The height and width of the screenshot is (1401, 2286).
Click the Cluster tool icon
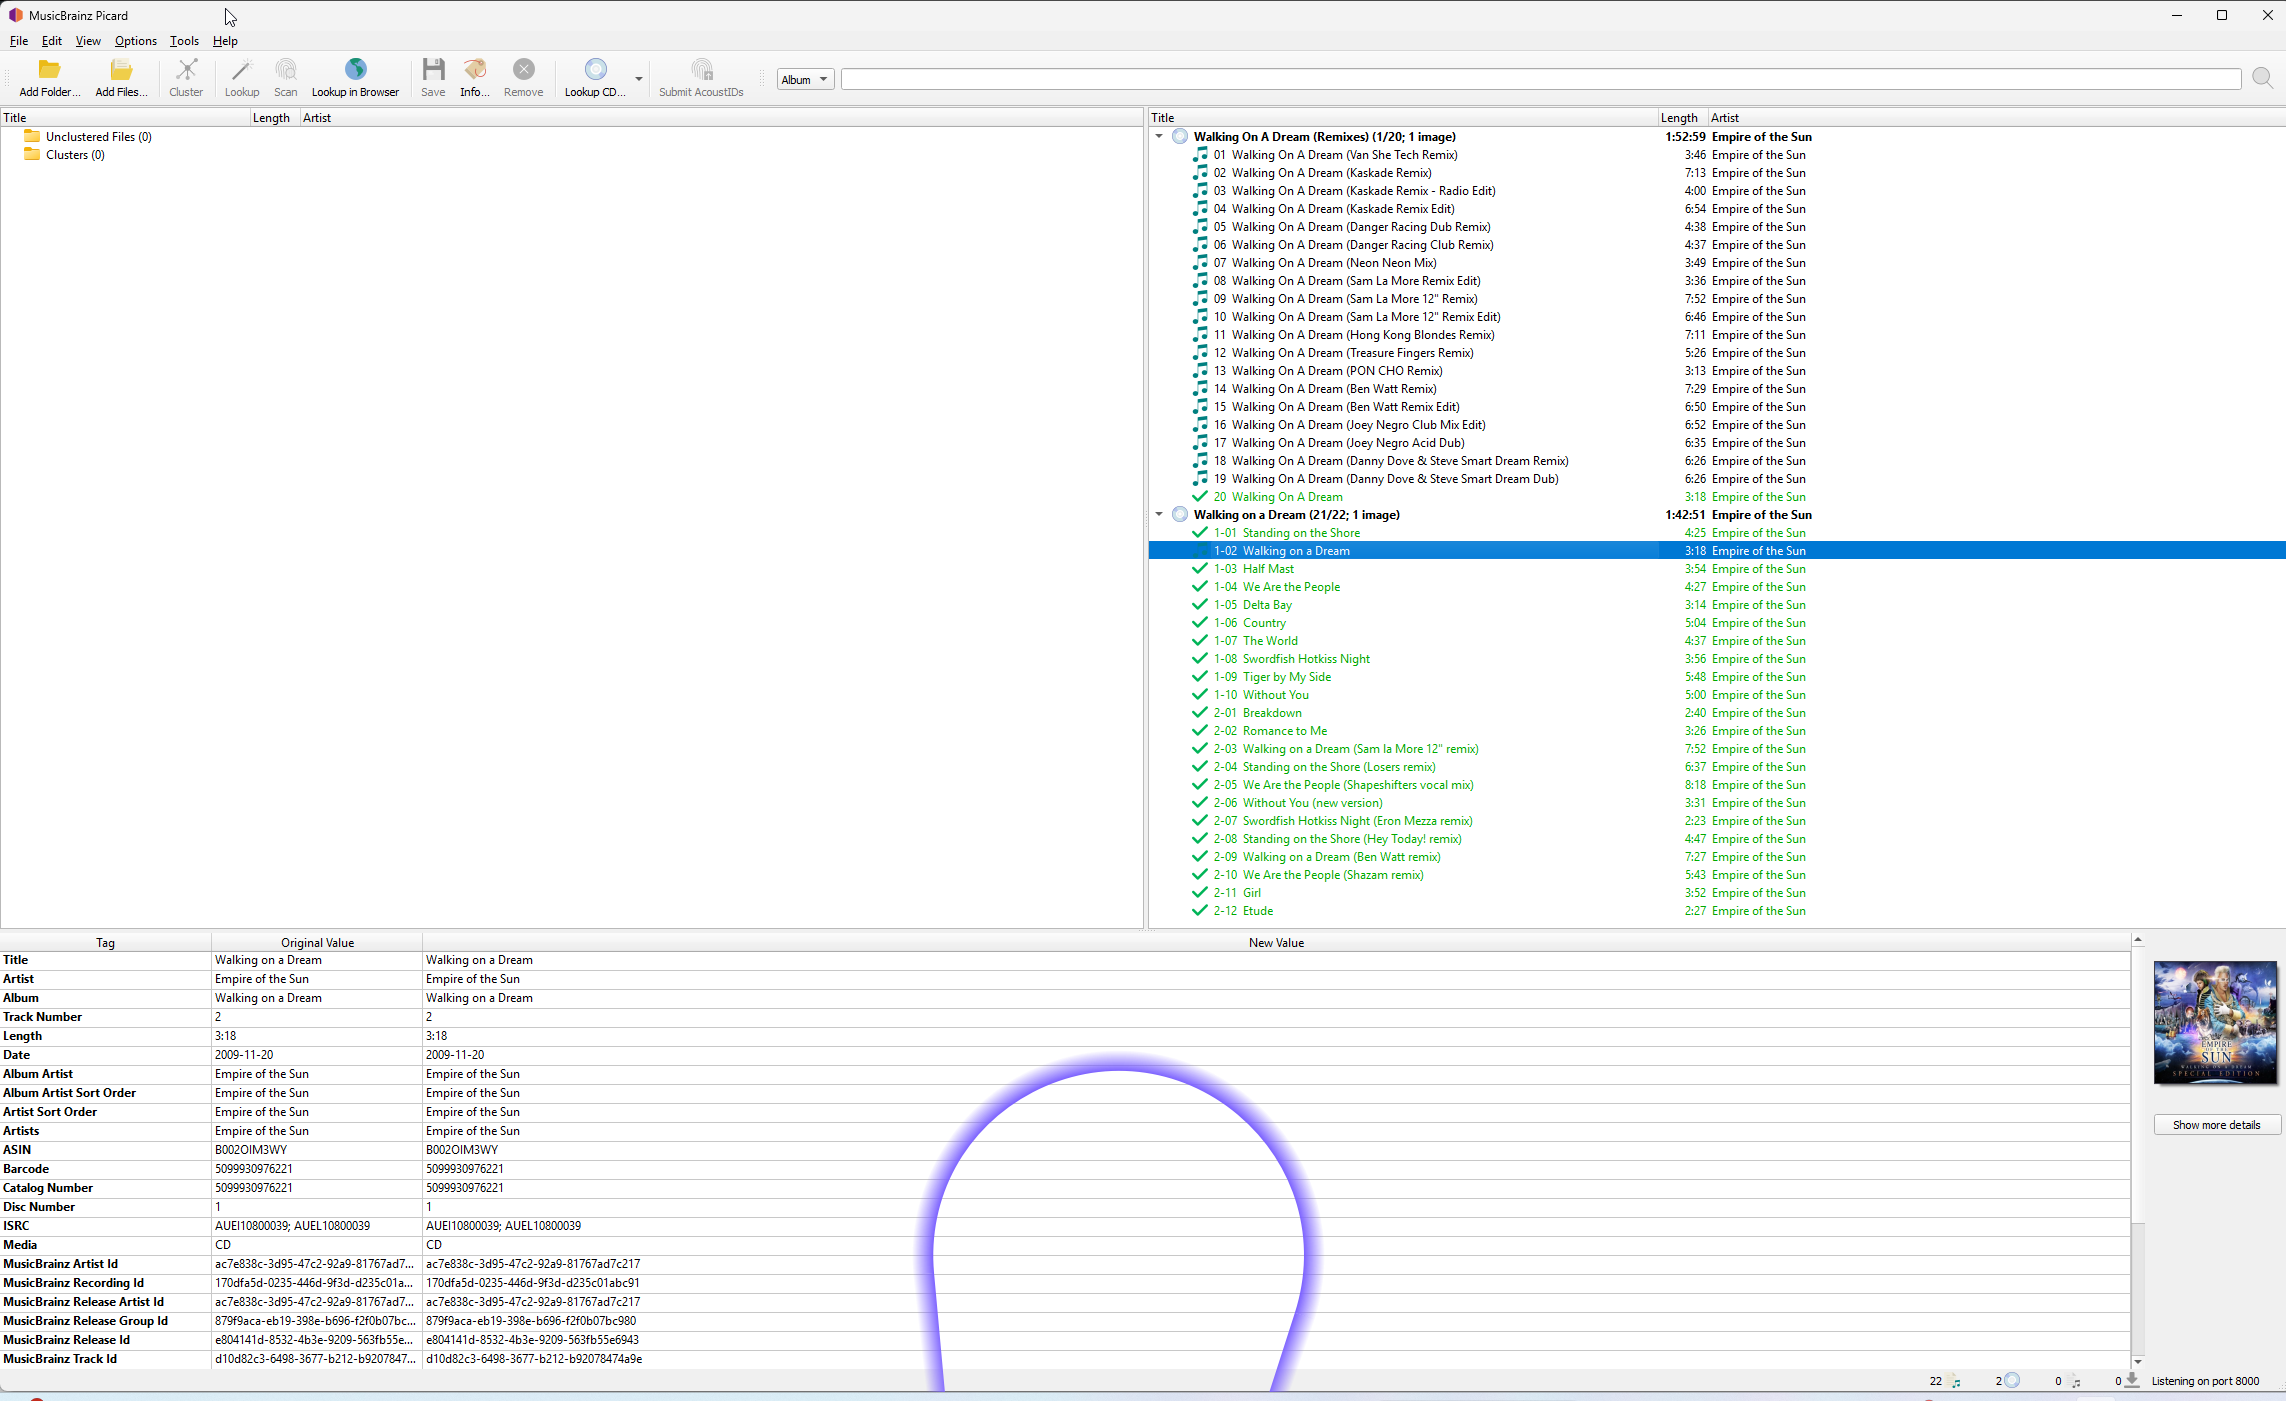[x=186, y=70]
